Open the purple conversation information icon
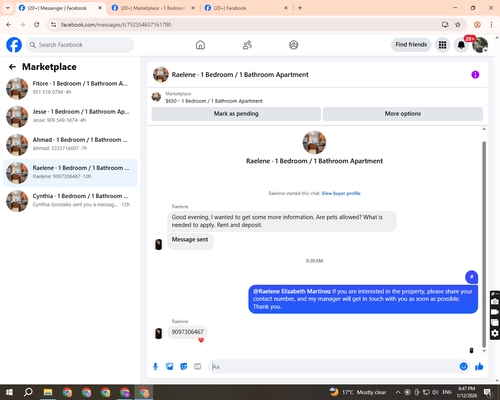 (475, 75)
